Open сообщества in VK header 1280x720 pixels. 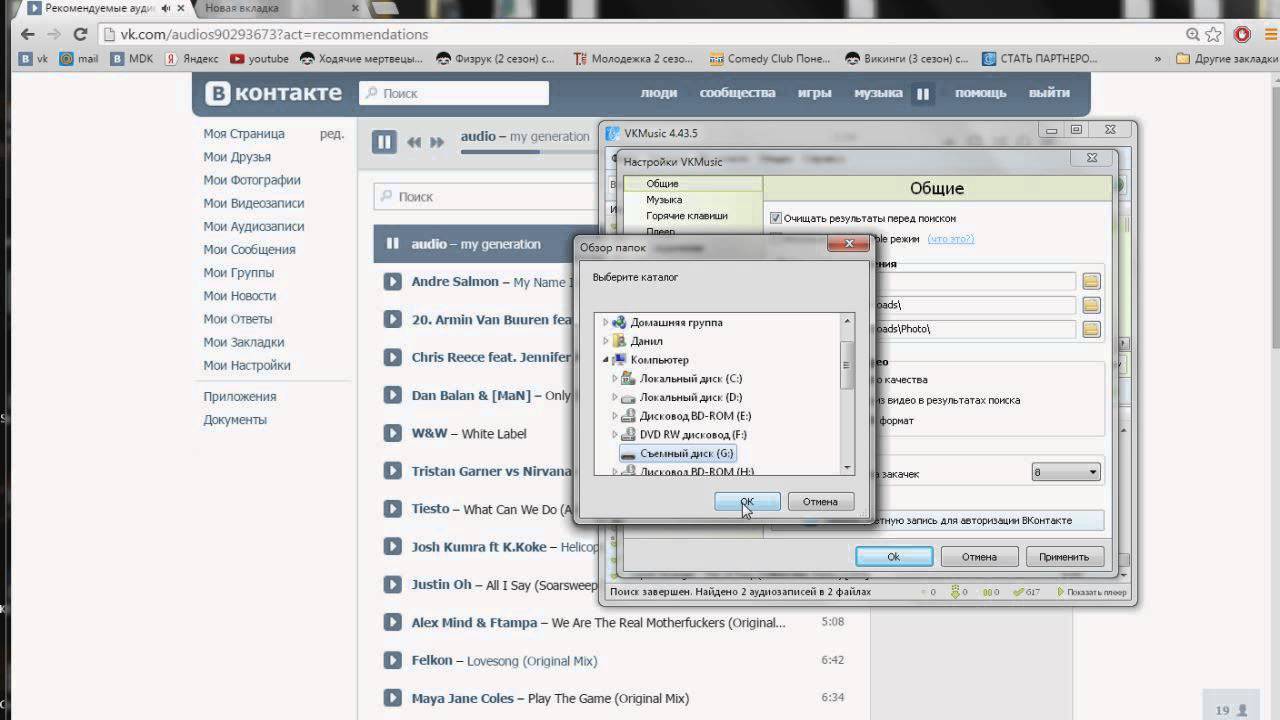pos(737,93)
